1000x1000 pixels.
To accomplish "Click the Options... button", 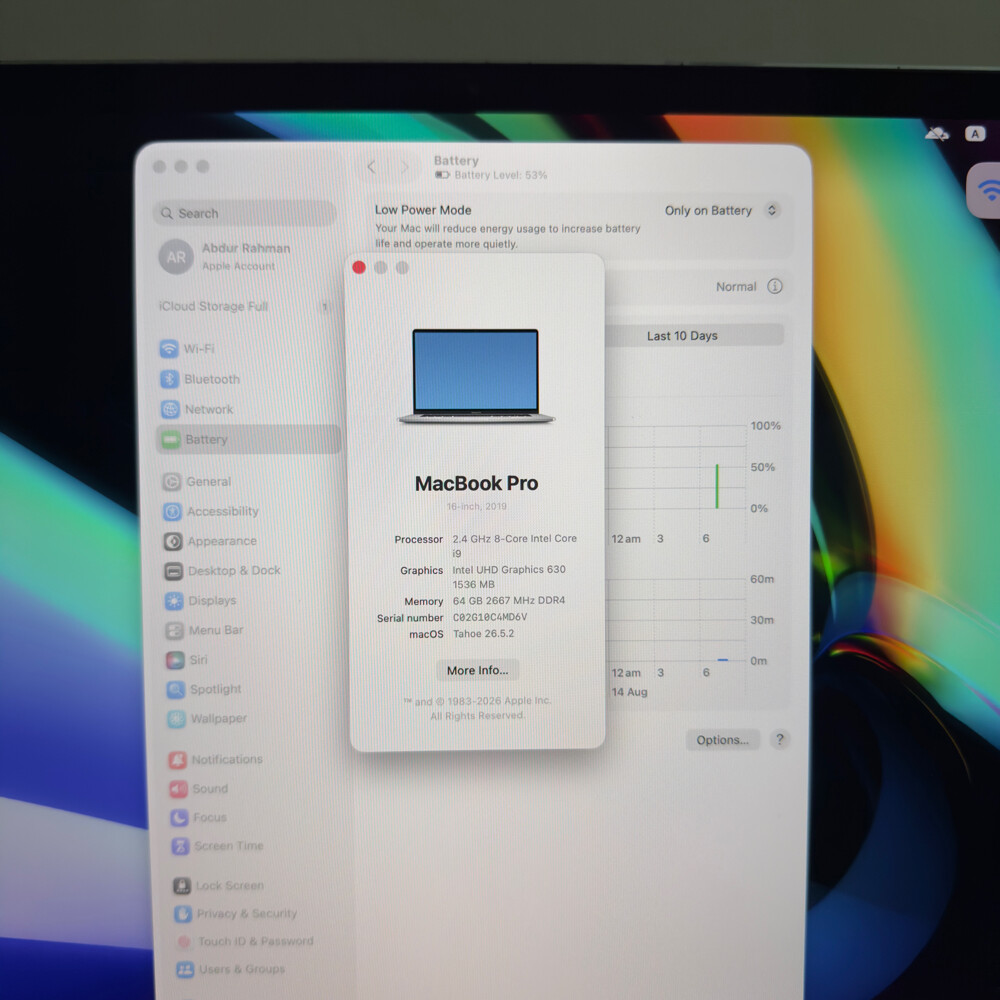I will click(x=723, y=740).
